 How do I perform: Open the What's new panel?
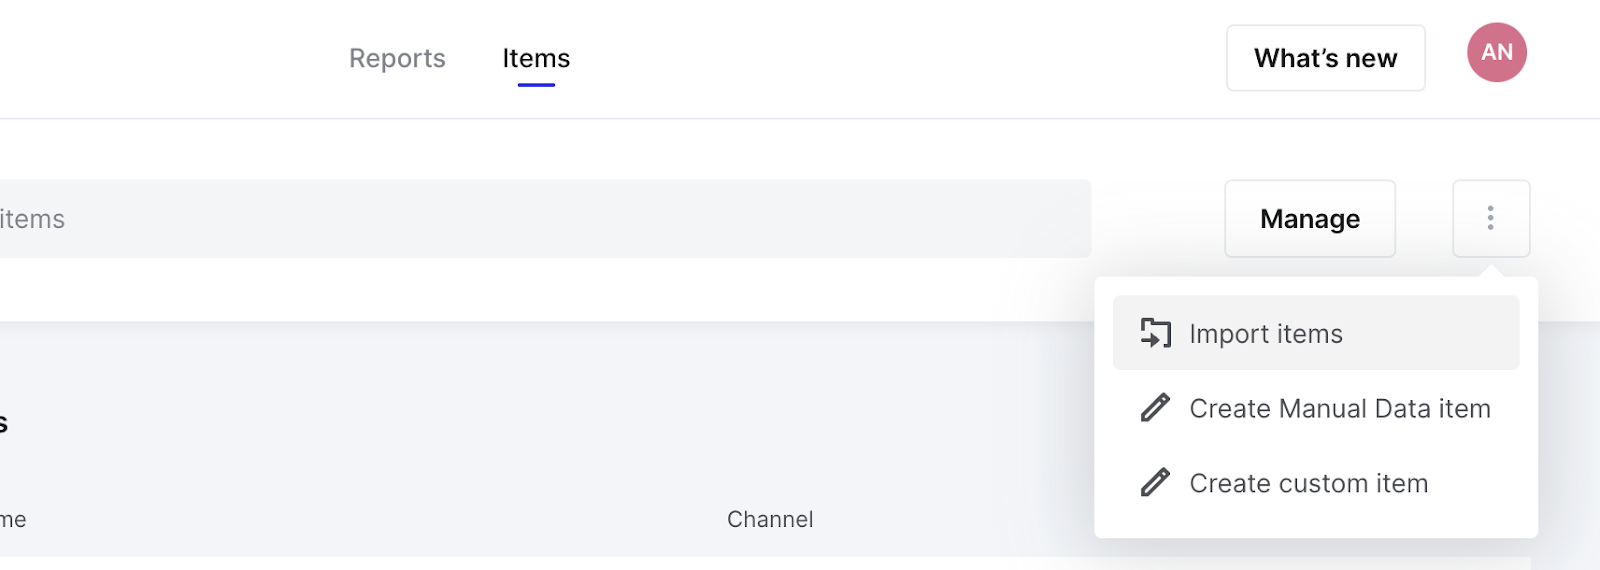coord(1326,58)
